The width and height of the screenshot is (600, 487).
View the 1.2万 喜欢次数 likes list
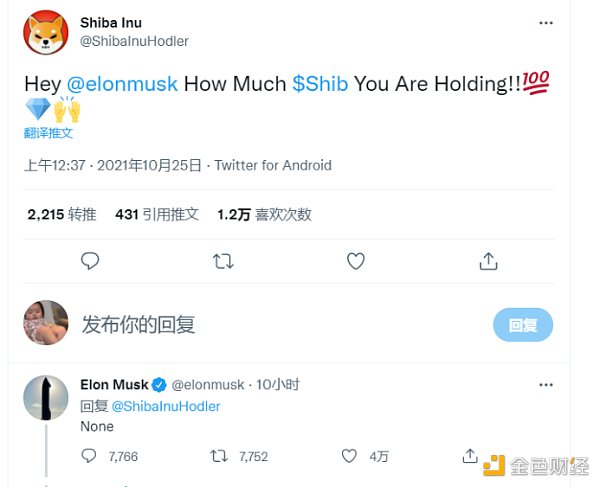(264, 214)
